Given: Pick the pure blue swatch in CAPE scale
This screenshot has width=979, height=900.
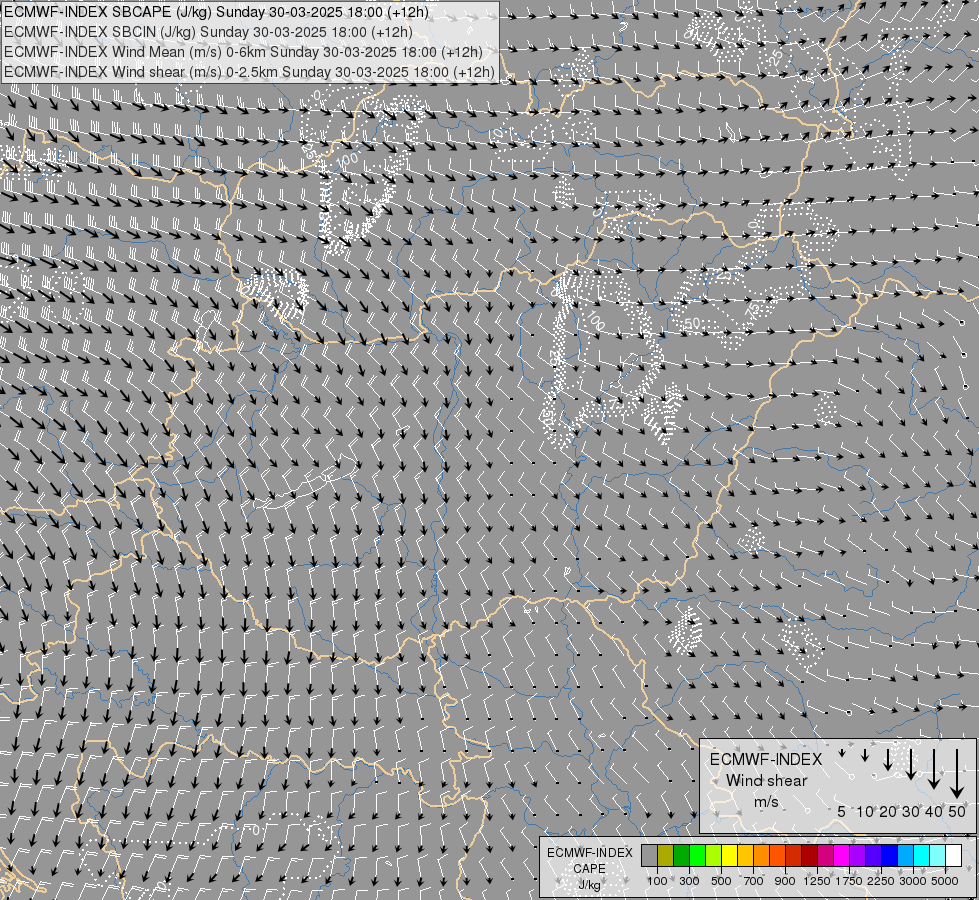Looking at the screenshot, I should [890, 855].
